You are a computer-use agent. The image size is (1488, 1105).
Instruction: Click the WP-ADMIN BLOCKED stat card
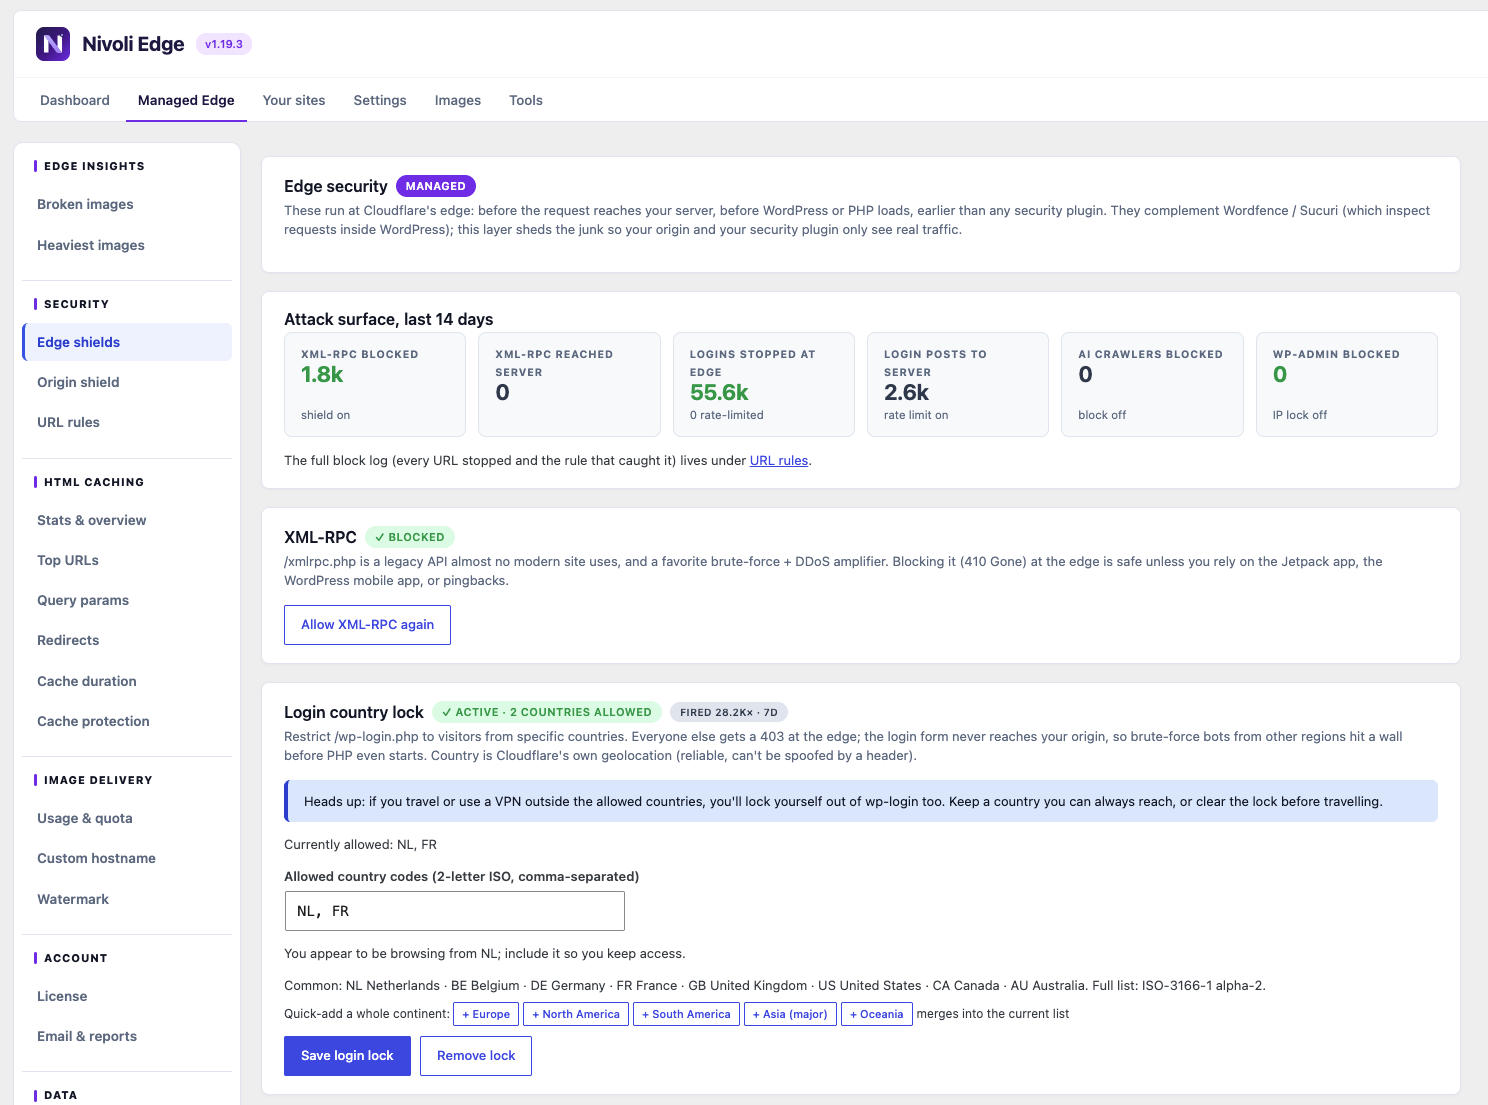pyautogui.click(x=1347, y=385)
